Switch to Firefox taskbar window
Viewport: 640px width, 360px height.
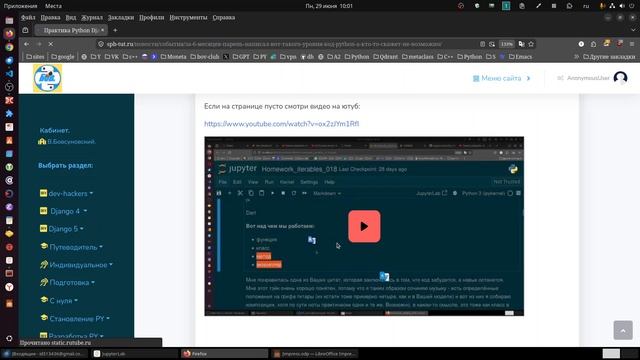(x=224, y=354)
